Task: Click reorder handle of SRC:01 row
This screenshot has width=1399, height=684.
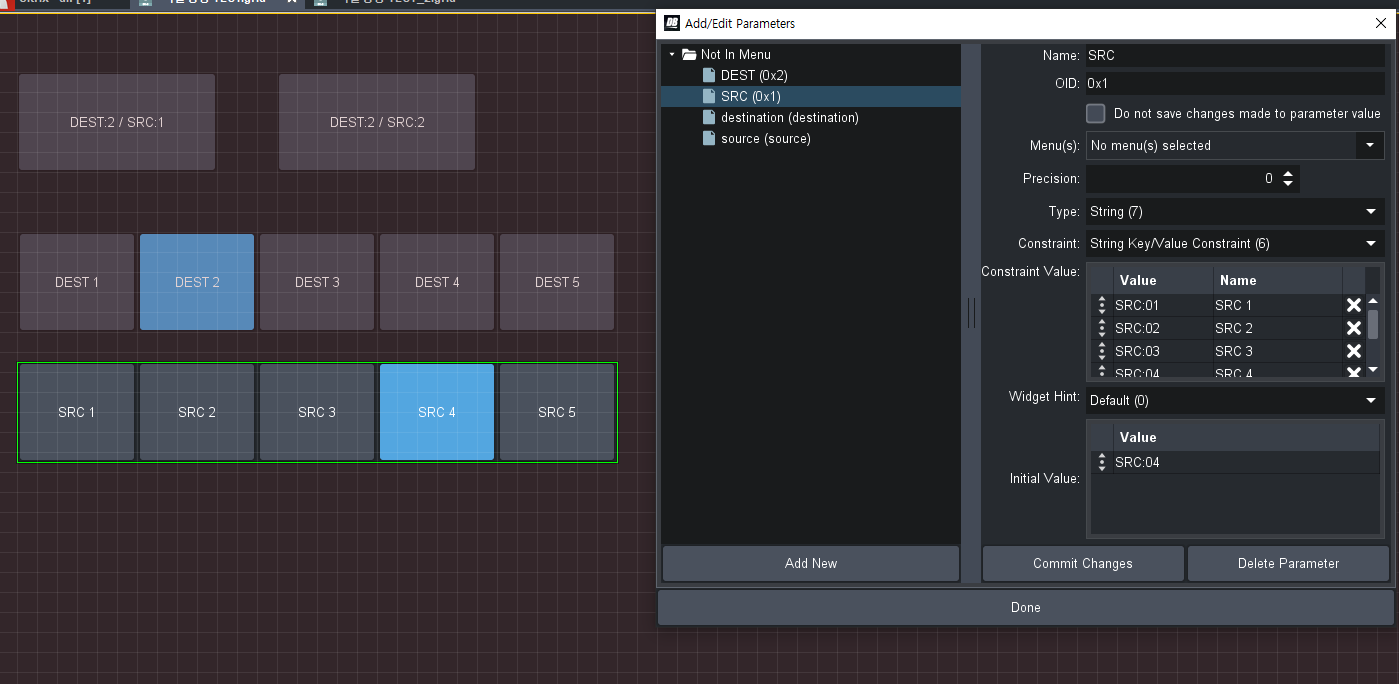Action: tap(1101, 305)
